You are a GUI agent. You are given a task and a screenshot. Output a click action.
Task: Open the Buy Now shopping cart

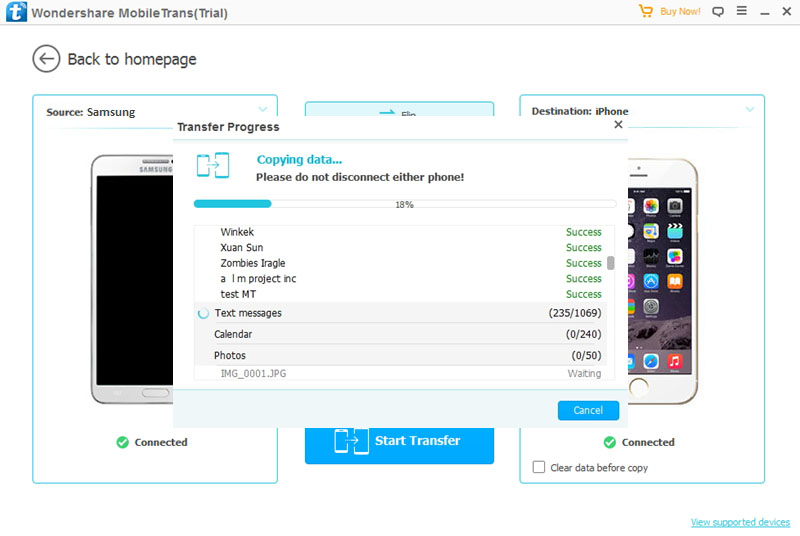coord(645,11)
